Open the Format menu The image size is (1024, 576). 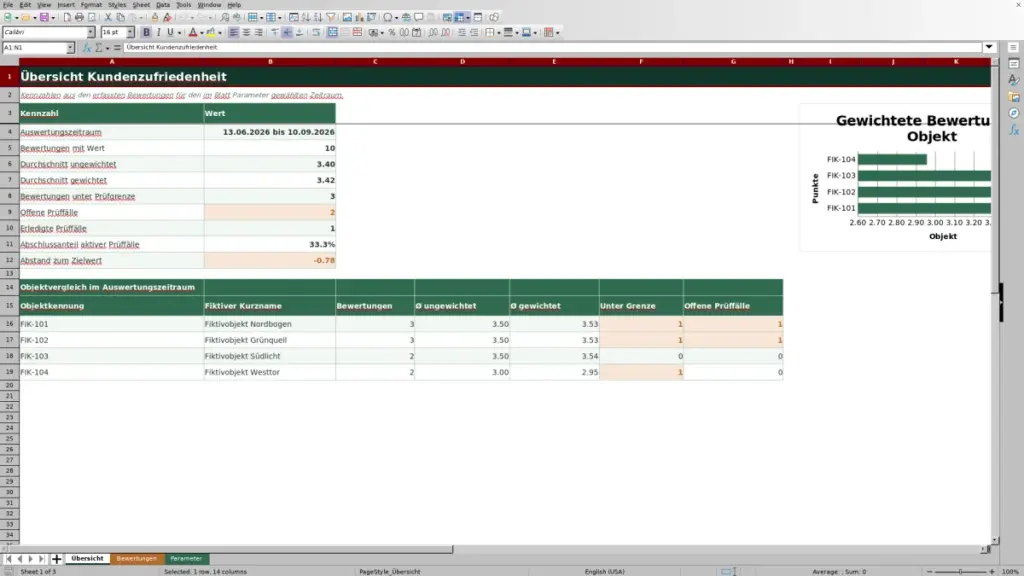click(91, 5)
